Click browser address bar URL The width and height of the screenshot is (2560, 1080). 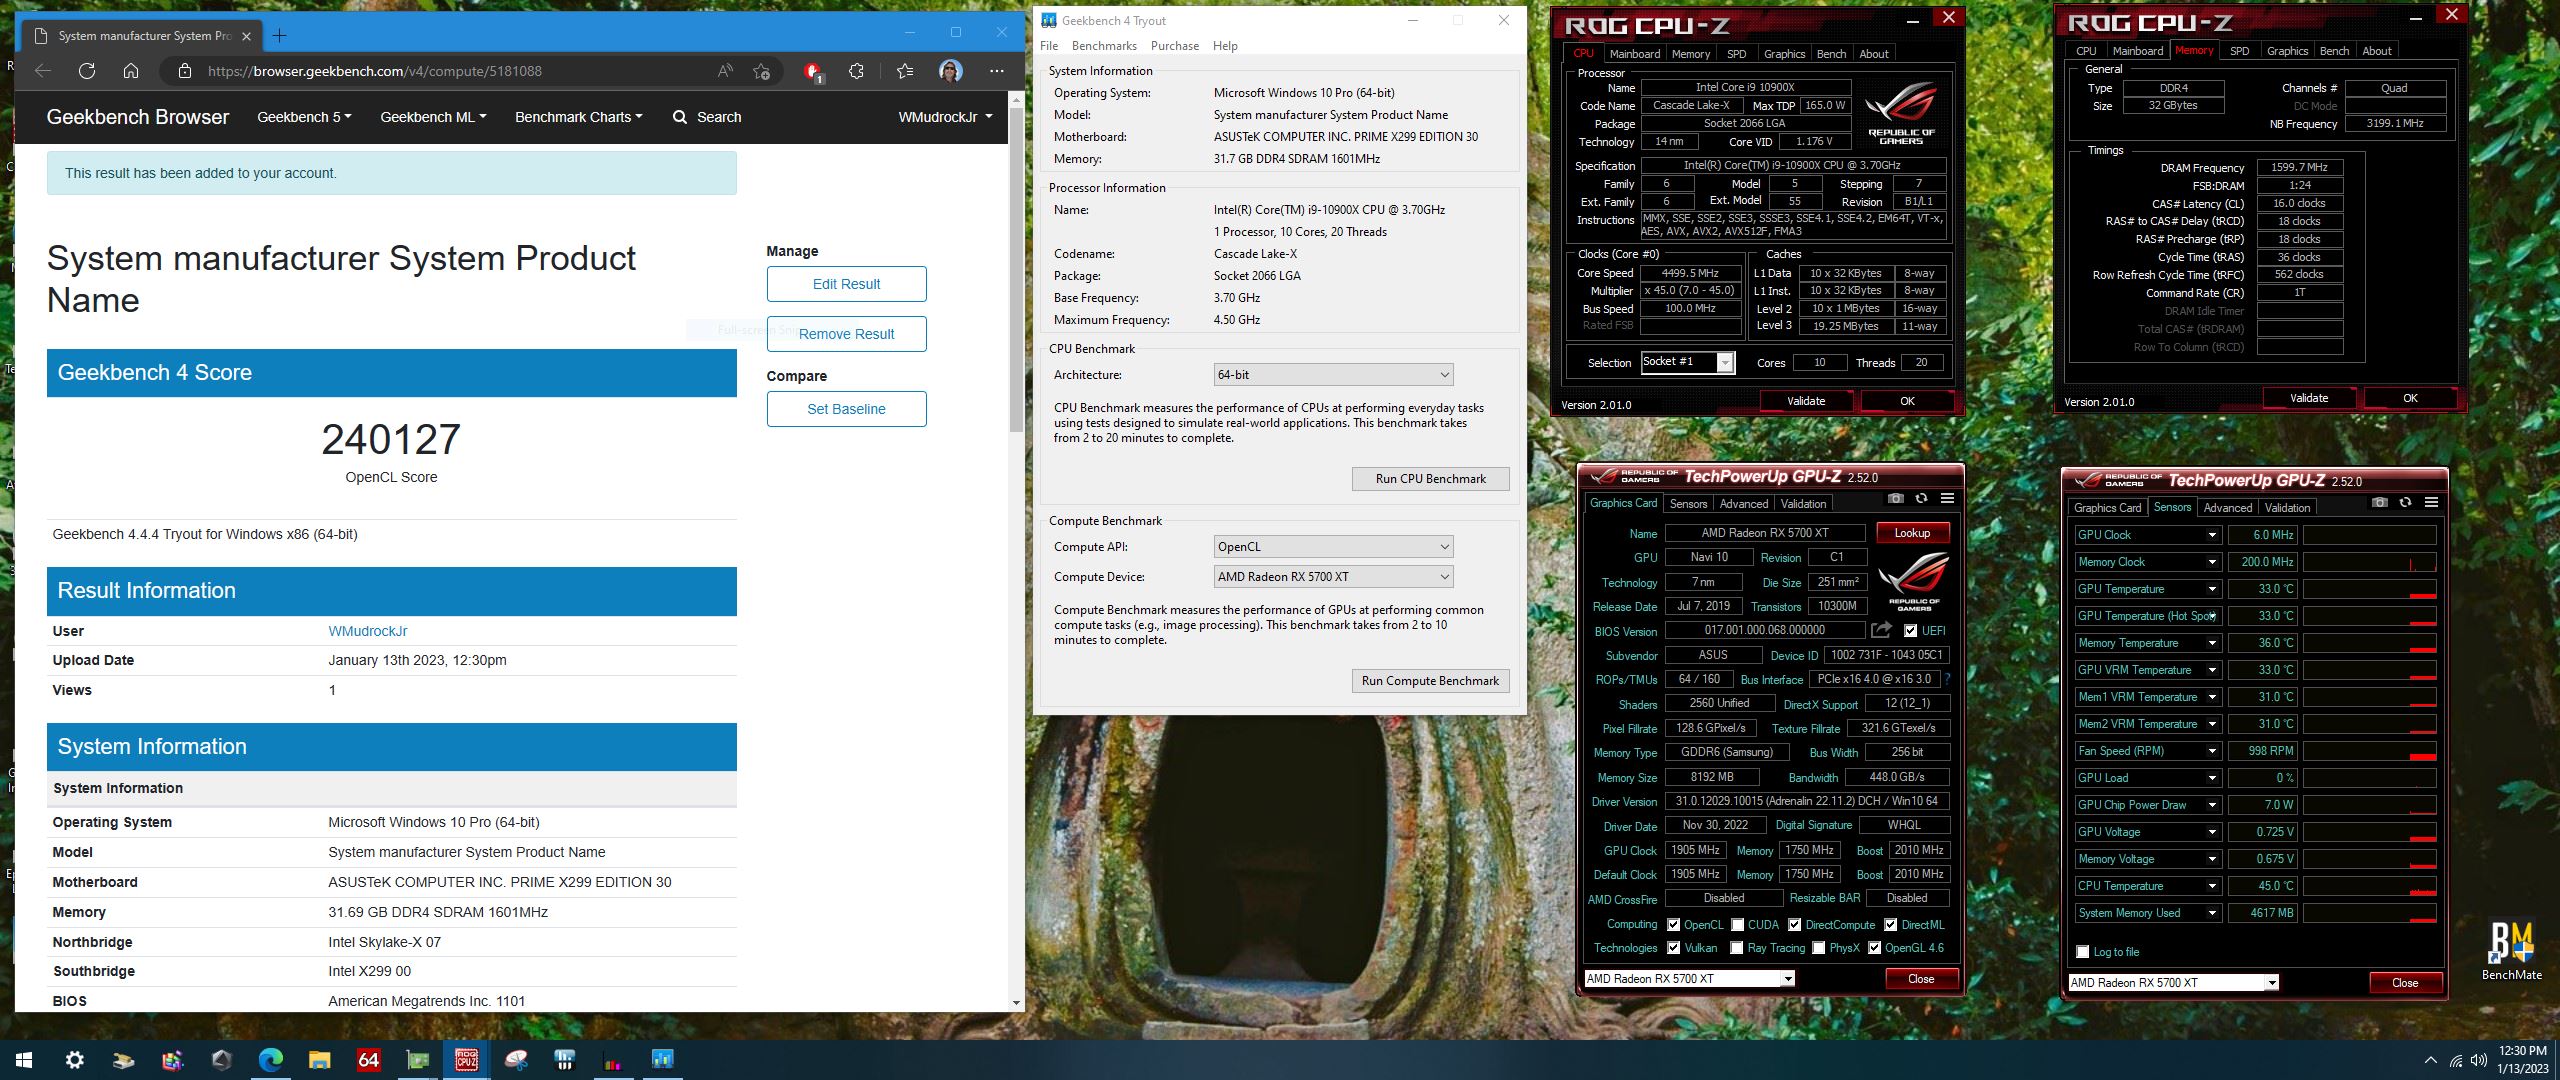click(x=375, y=71)
